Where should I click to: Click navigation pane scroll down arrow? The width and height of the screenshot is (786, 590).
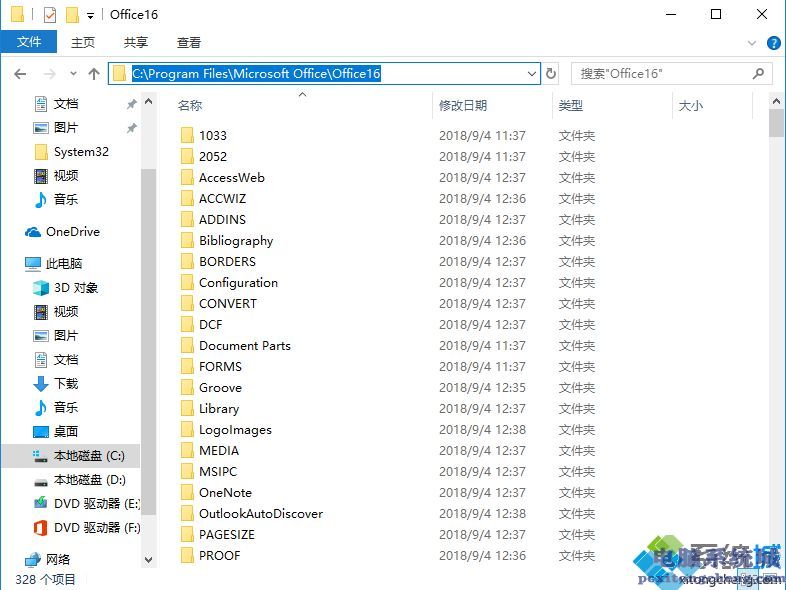click(148, 560)
